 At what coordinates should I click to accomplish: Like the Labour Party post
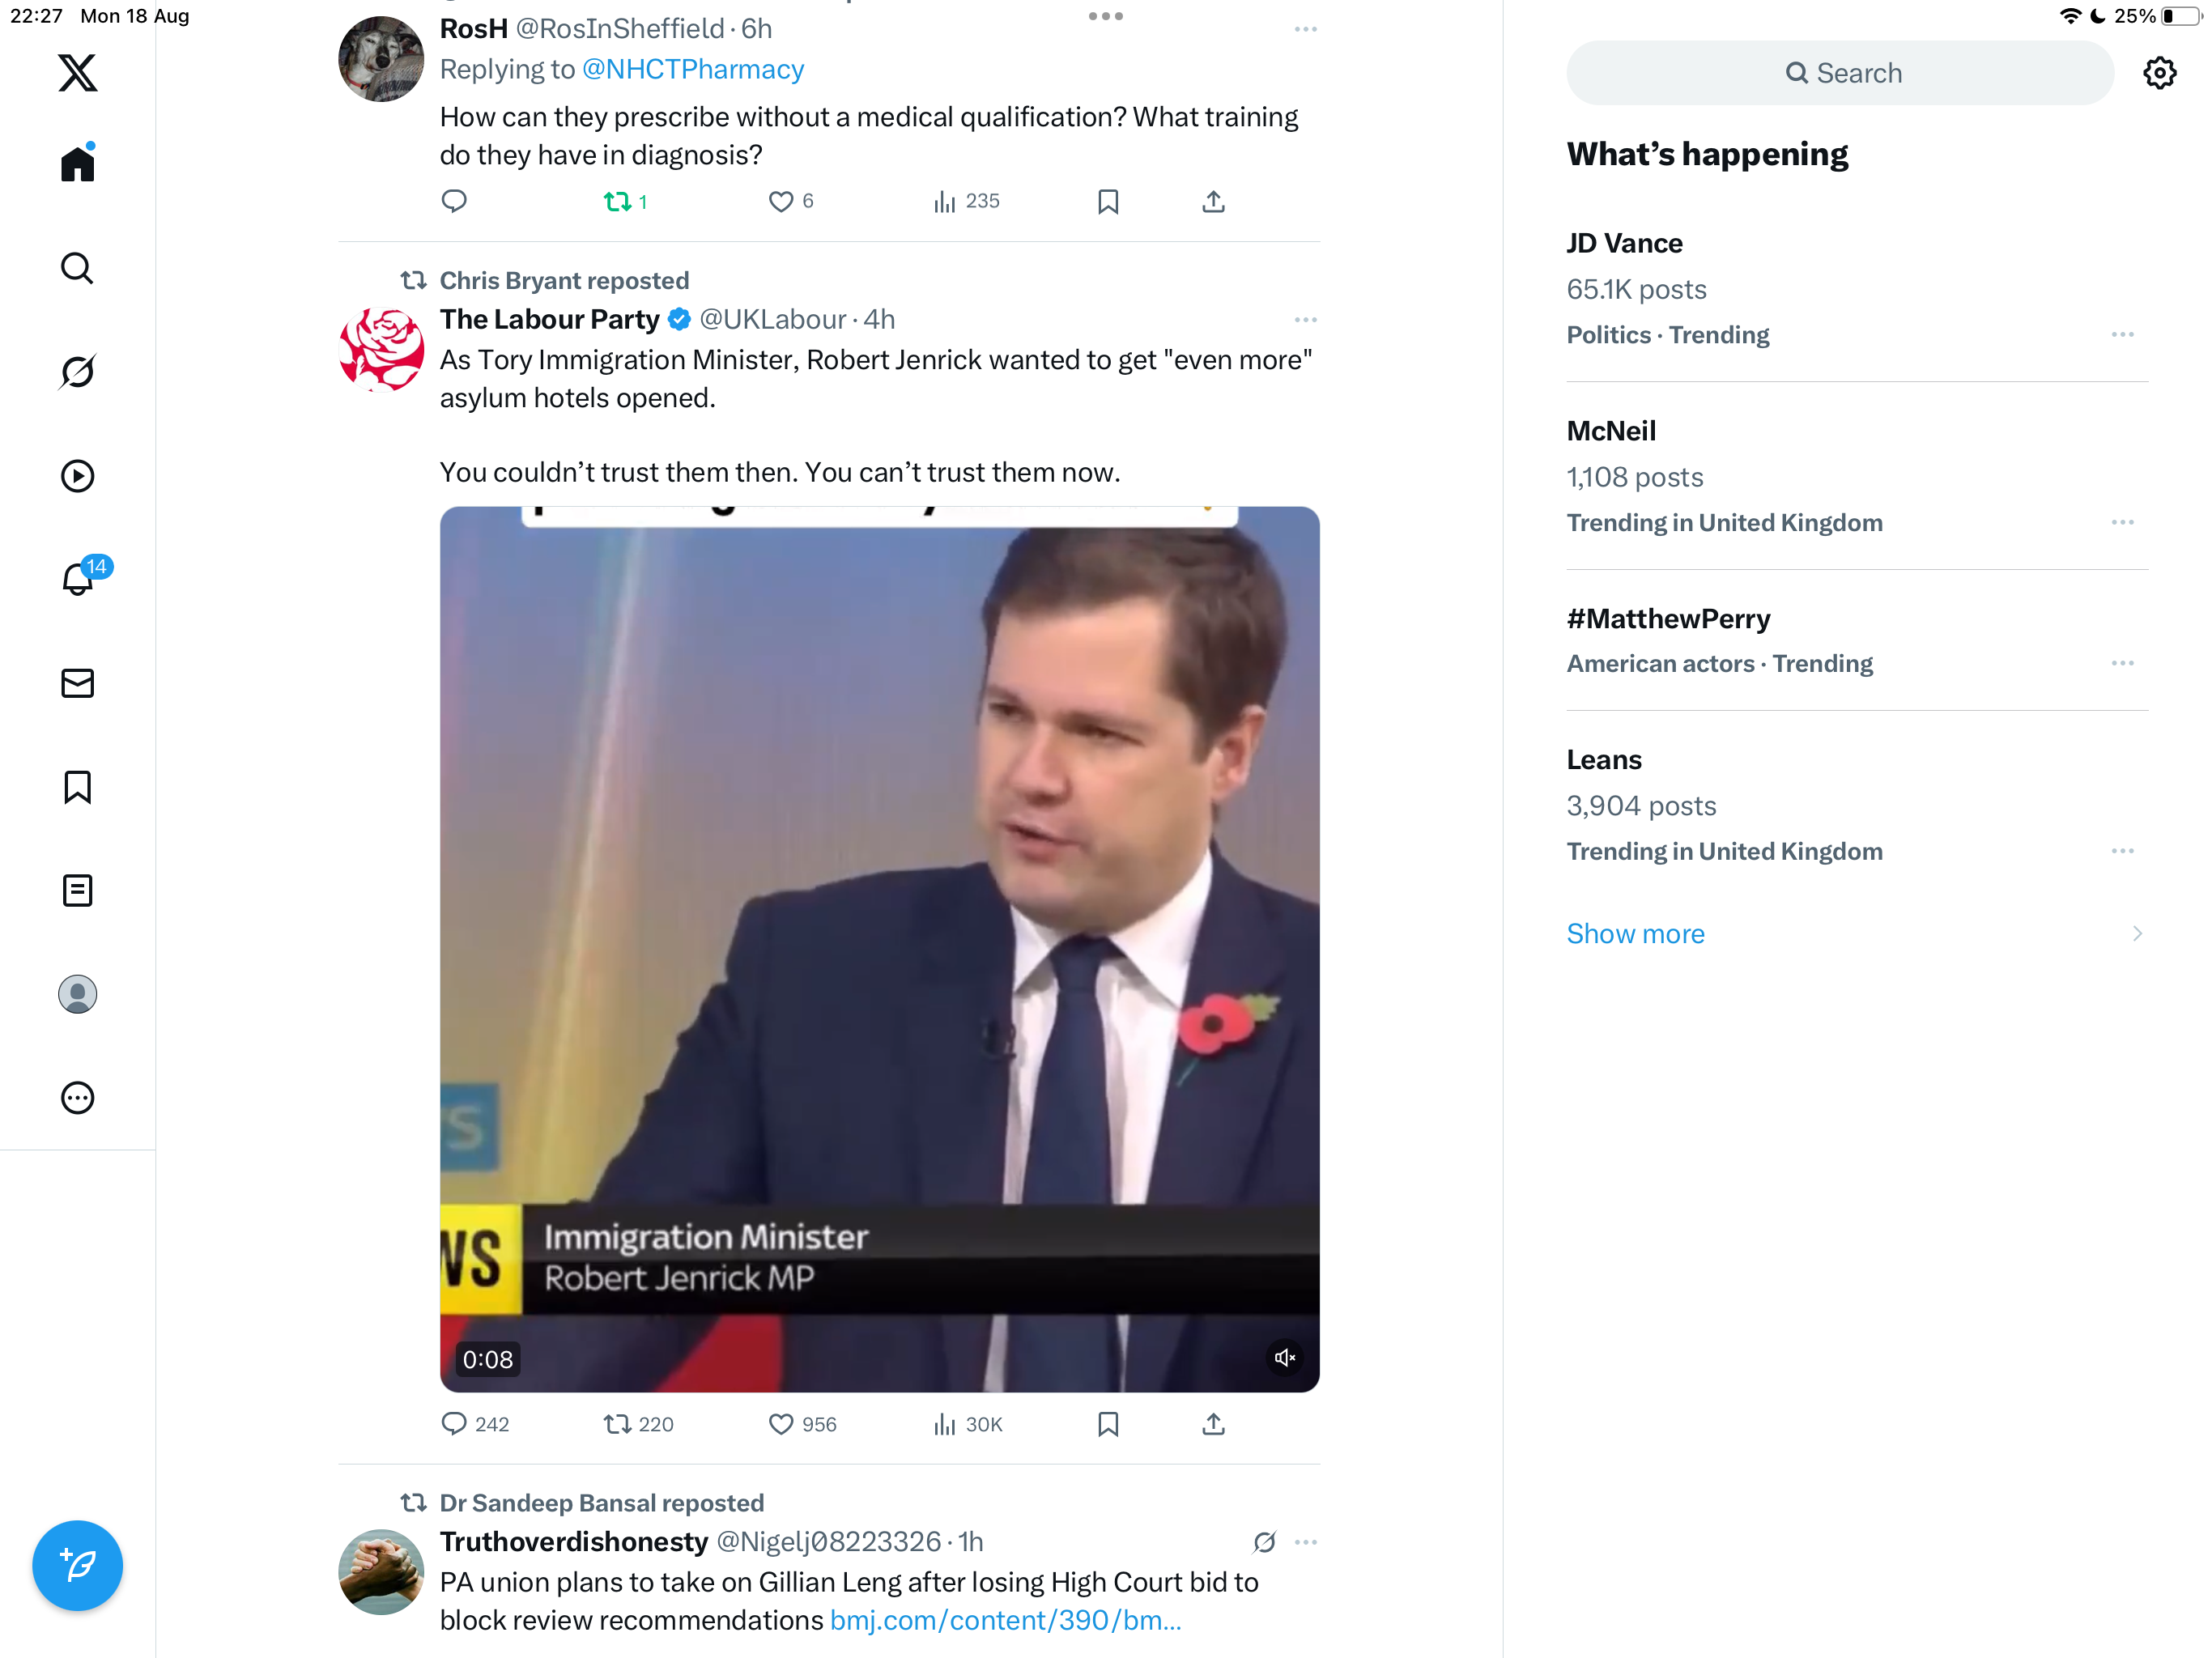click(x=781, y=1424)
